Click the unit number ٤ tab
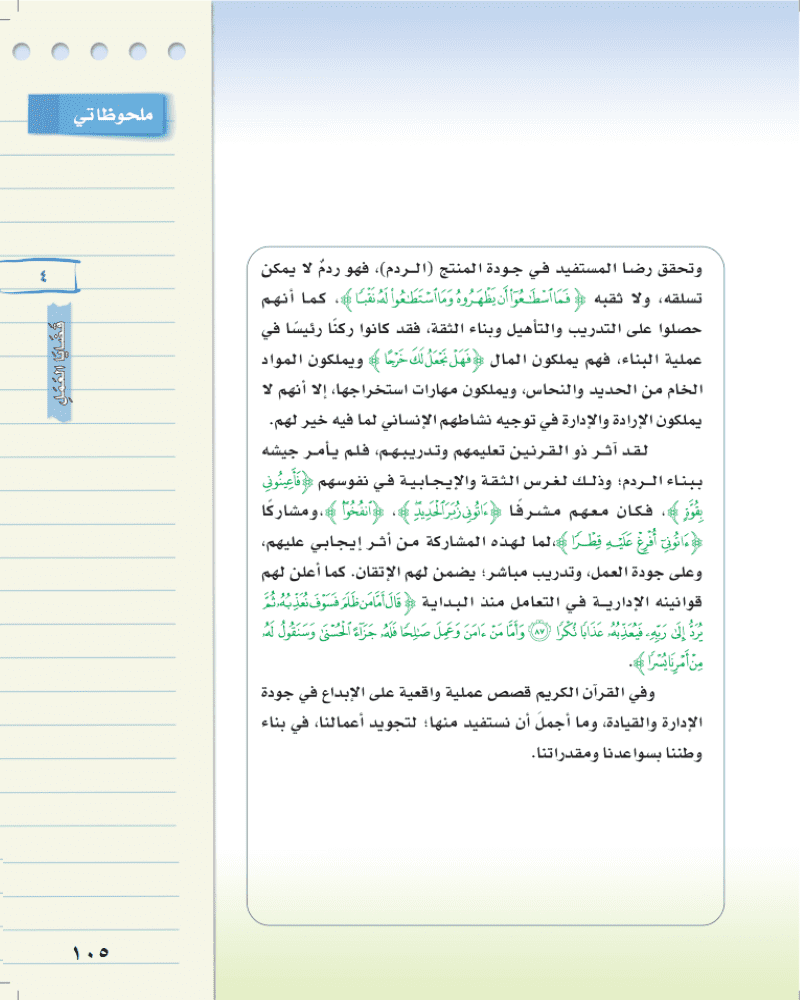 (x=43, y=276)
